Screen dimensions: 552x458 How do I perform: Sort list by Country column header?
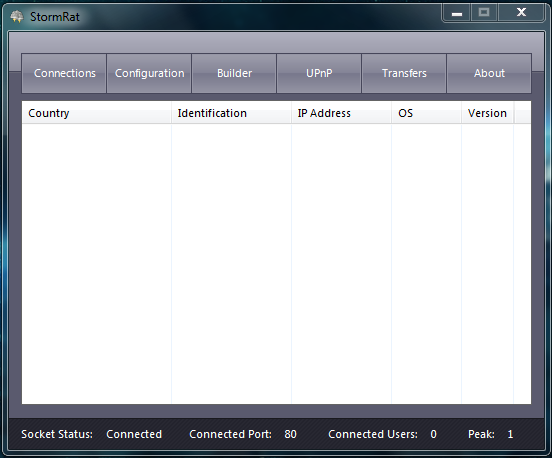96,113
